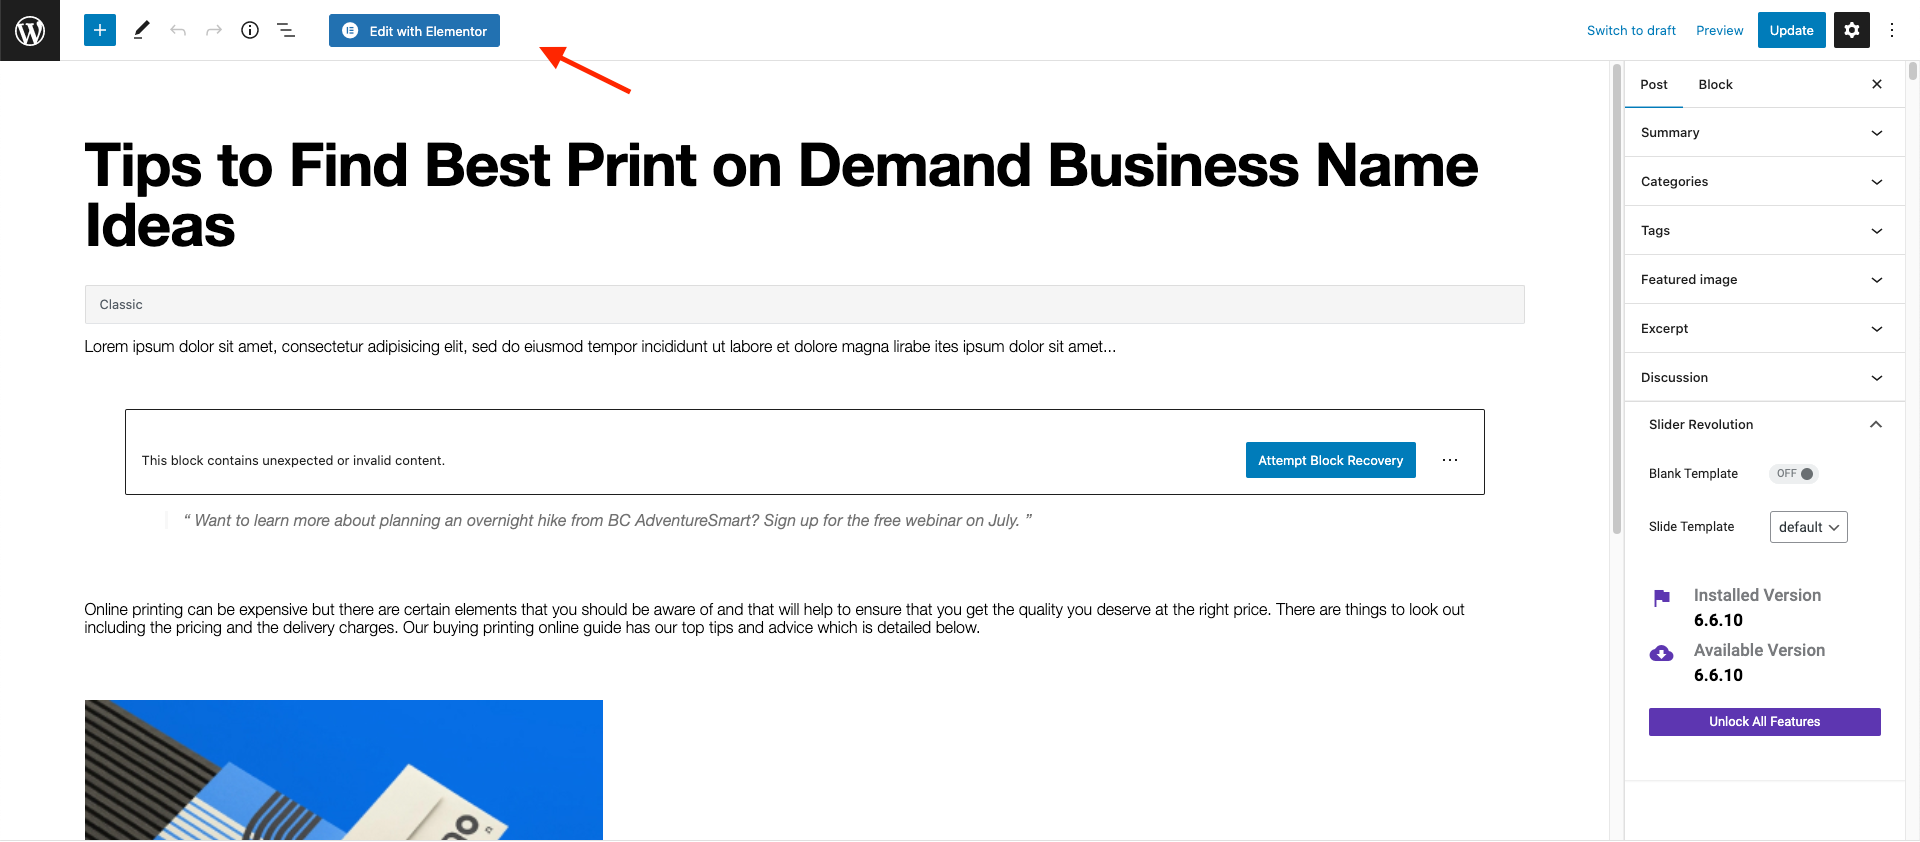Select the Post tab

pos(1654,85)
